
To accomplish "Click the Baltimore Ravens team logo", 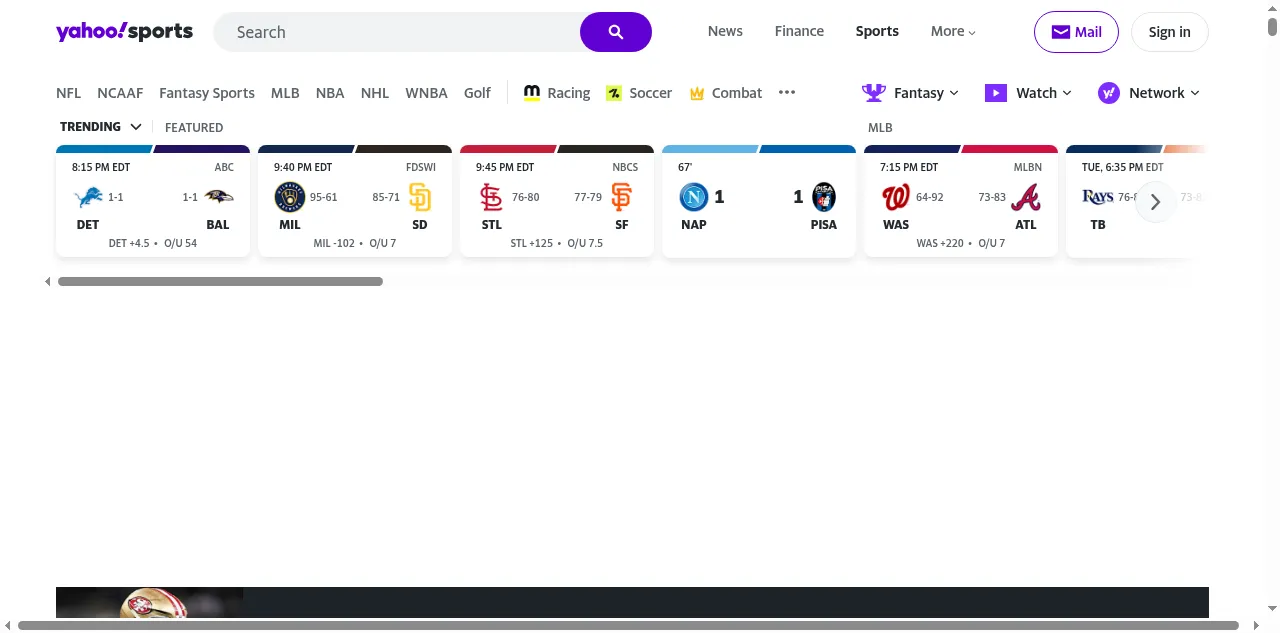I will 218,197.
